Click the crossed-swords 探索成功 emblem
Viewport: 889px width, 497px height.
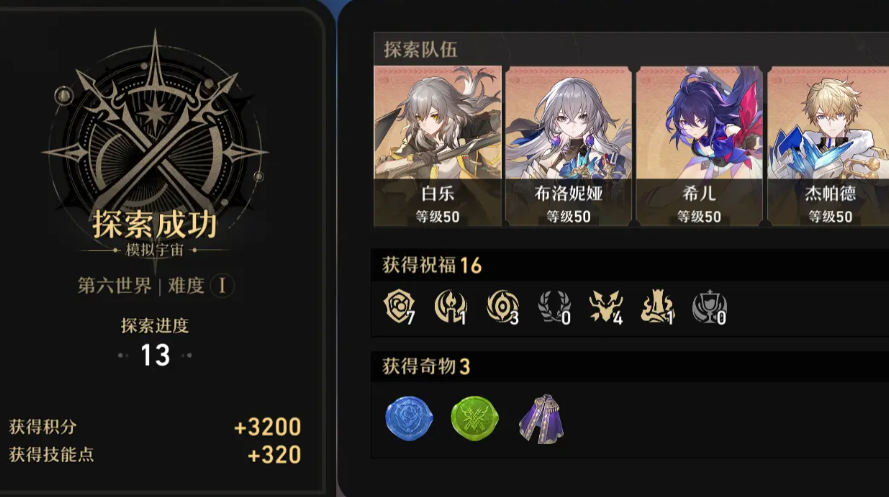click(154, 133)
